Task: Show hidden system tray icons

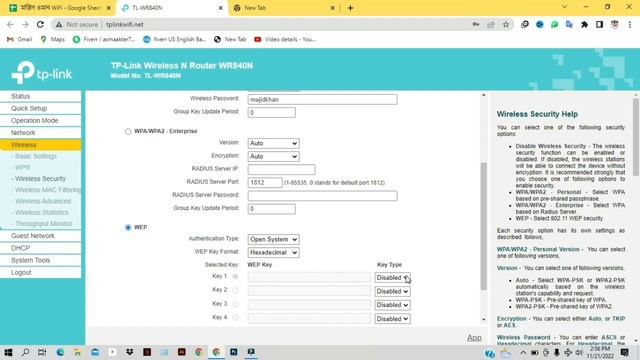Action: click(523, 352)
